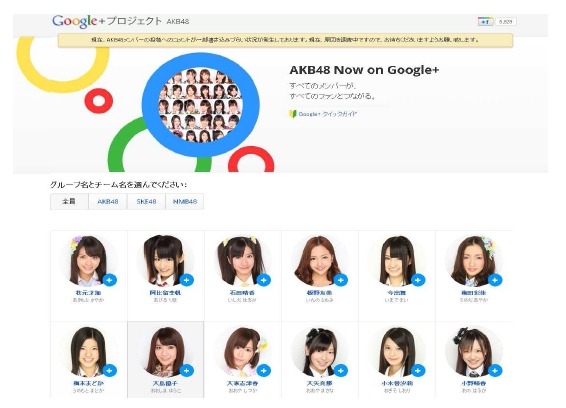Viewport: 566px width, 408px height.
Task: Select the 全員 (all members) tab
Action: [69, 201]
